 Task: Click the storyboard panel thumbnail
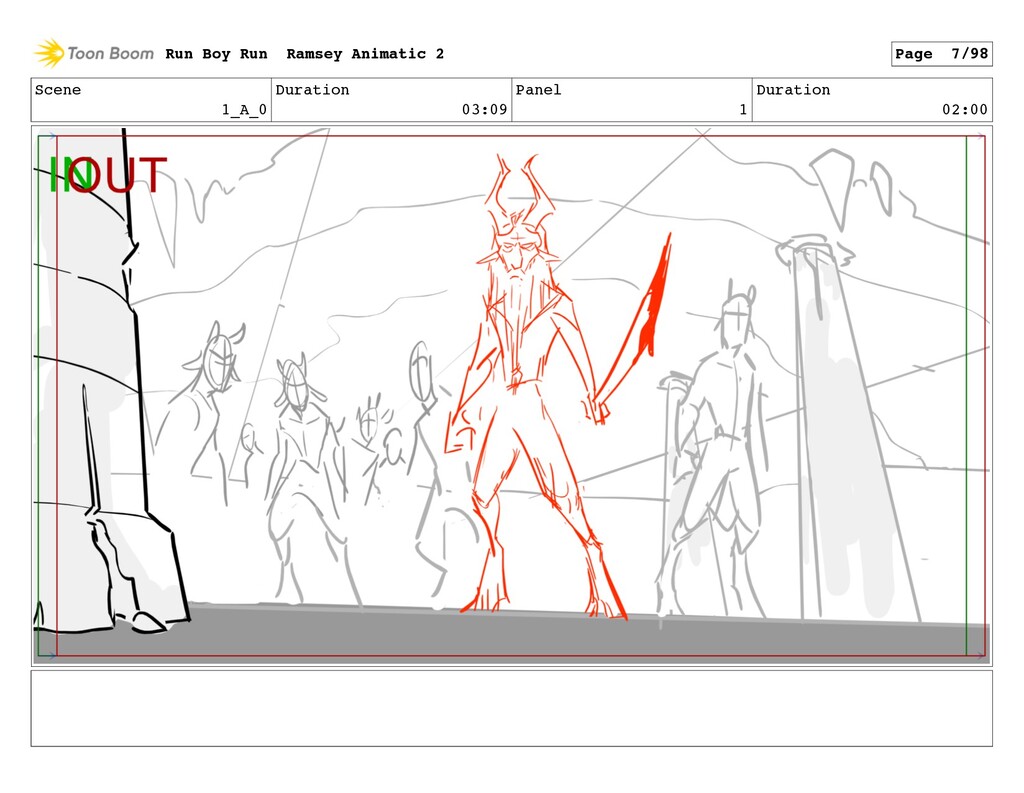pyautogui.click(x=511, y=396)
